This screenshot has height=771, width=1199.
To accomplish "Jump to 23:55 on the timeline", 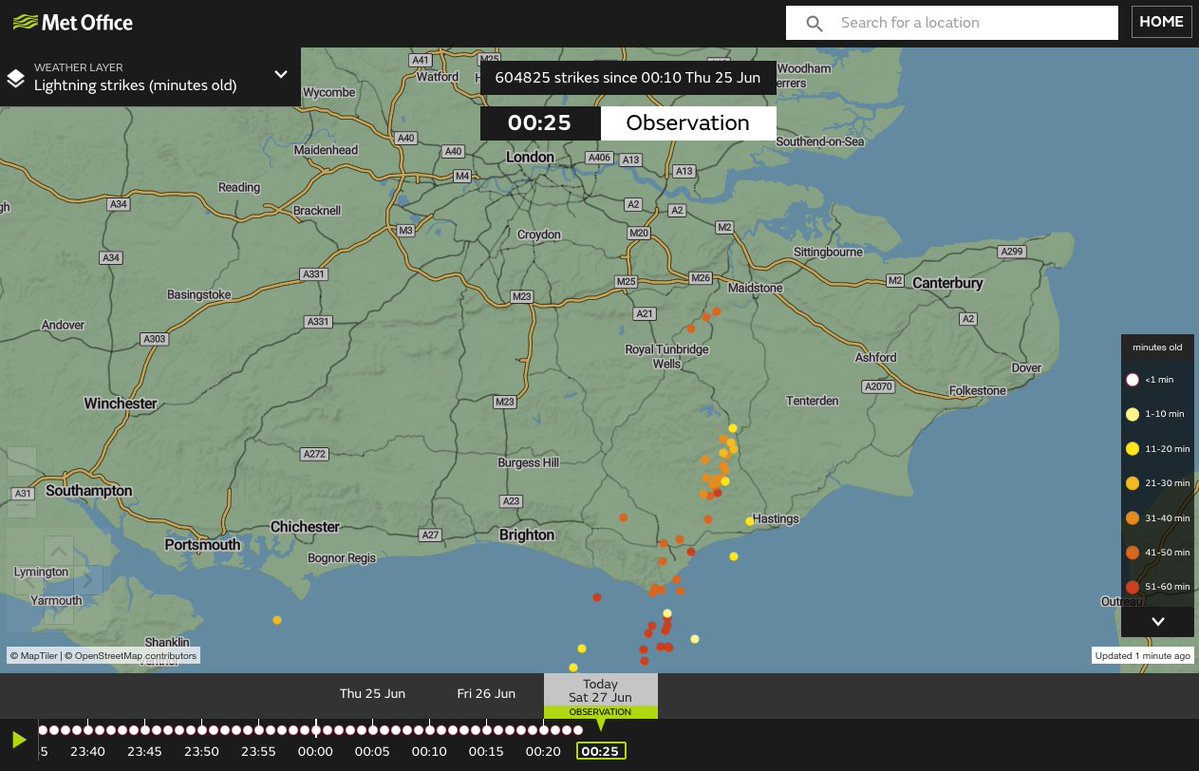I will (258, 751).
